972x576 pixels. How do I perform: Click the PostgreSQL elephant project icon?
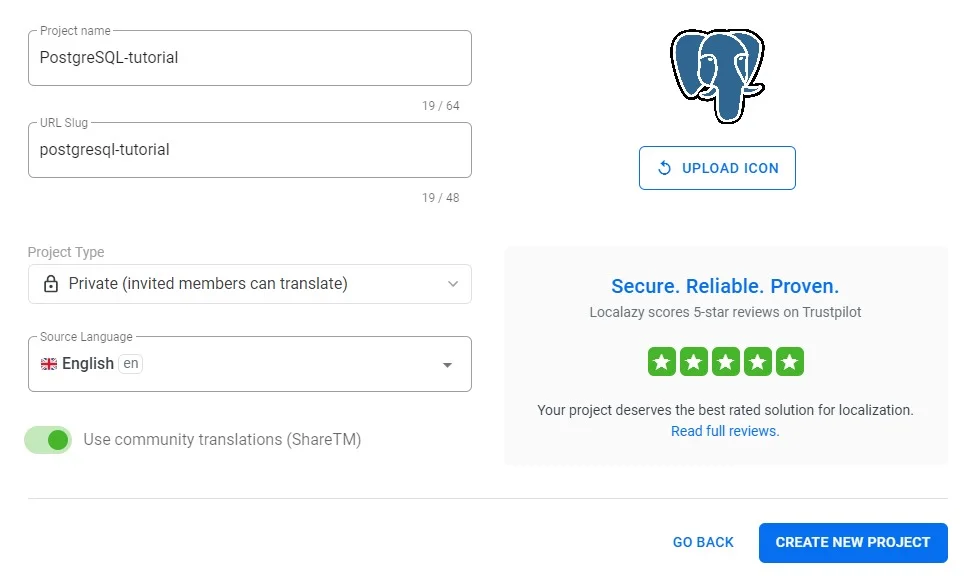(x=717, y=77)
